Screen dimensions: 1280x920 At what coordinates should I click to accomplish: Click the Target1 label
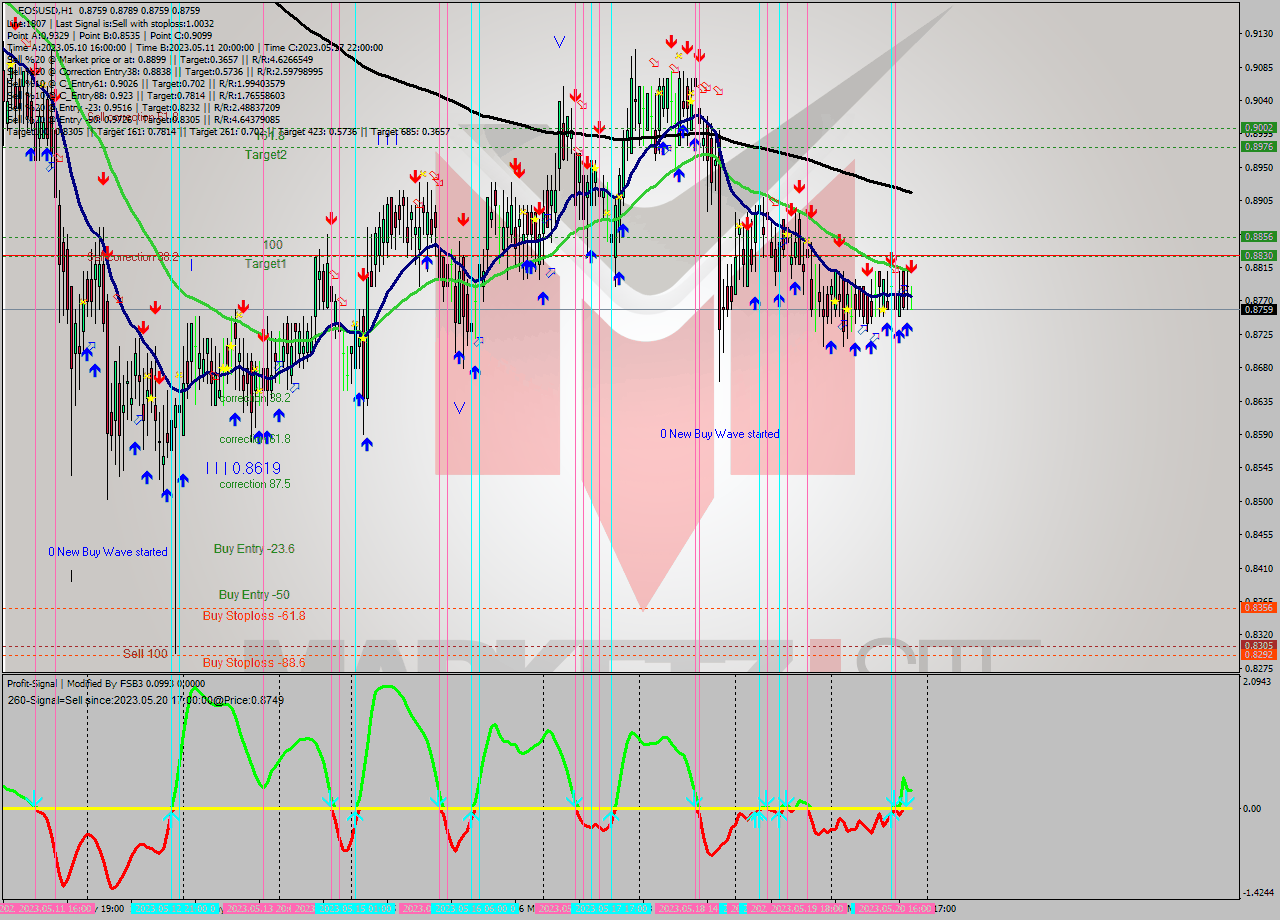[x=266, y=264]
